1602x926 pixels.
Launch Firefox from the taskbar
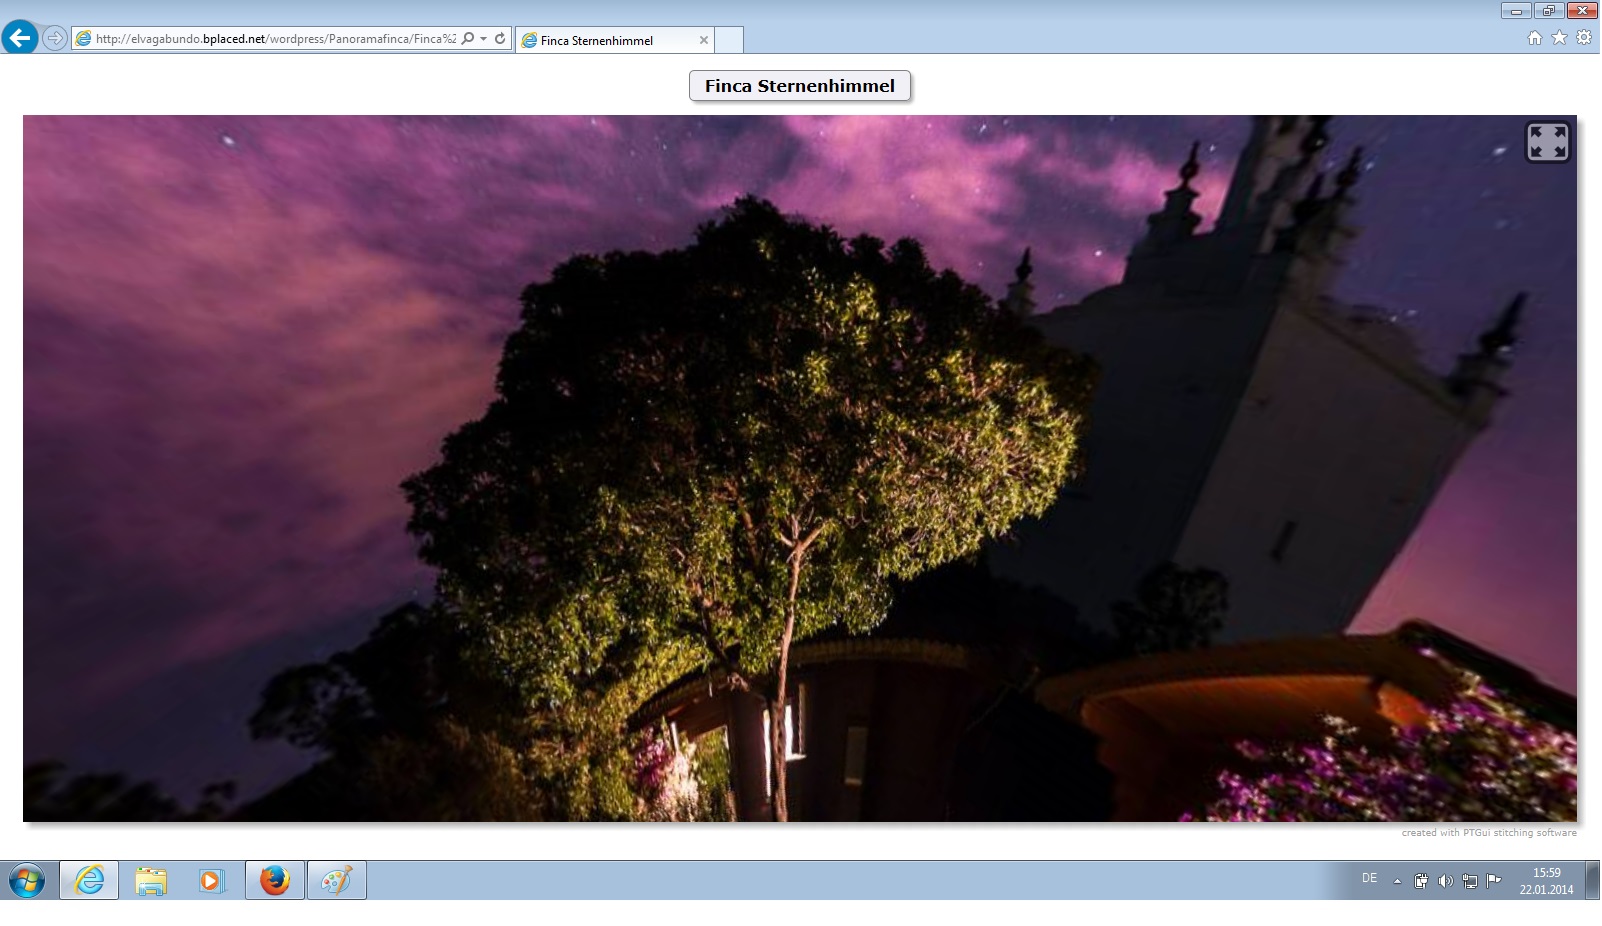point(274,880)
